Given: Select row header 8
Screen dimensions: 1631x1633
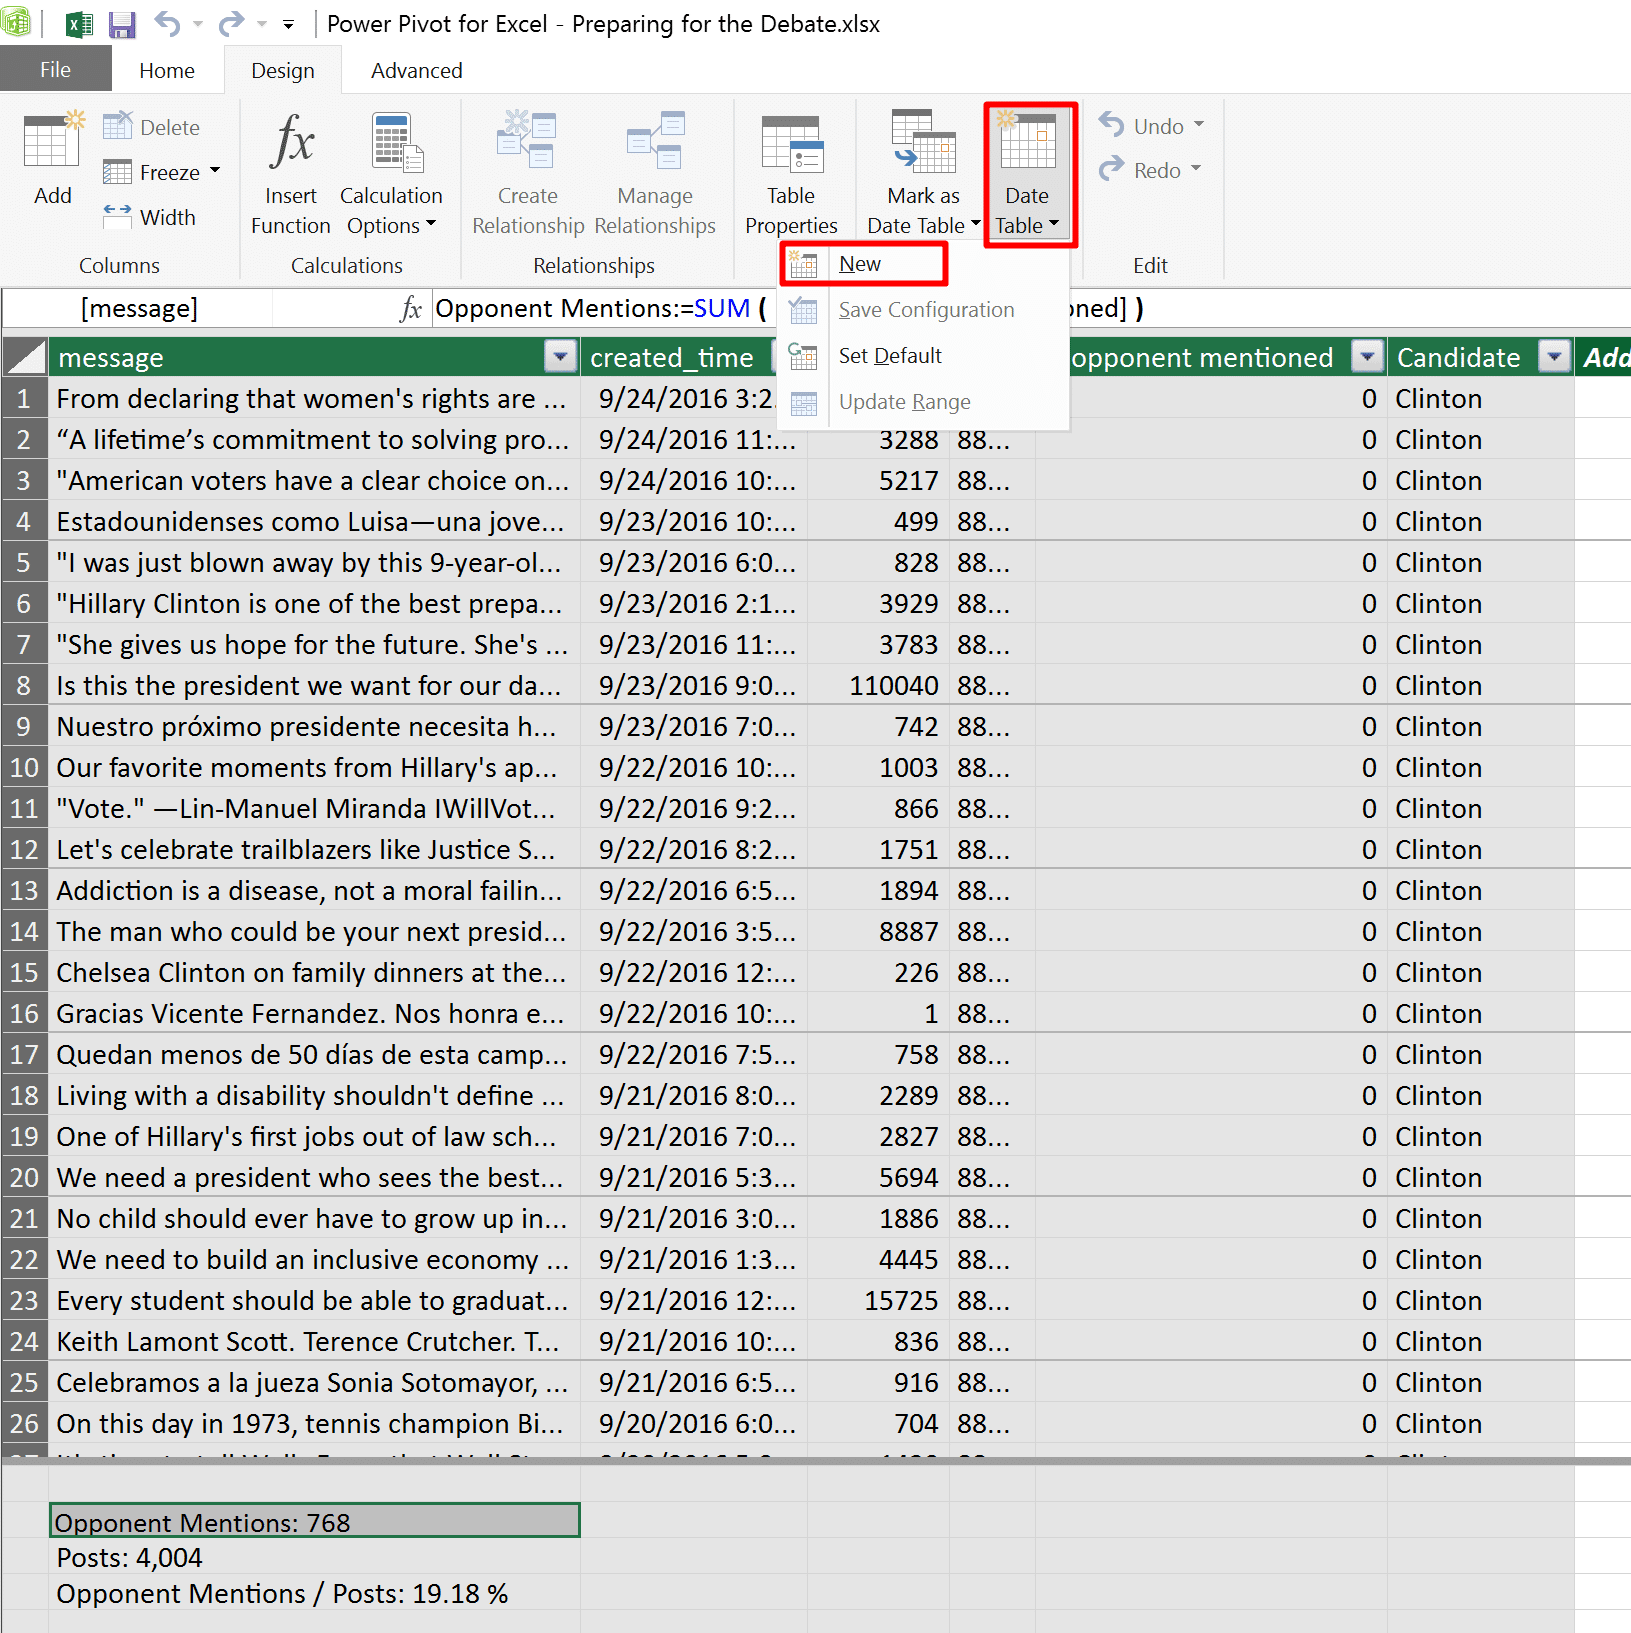Looking at the screenshot, I should point(24,686).
